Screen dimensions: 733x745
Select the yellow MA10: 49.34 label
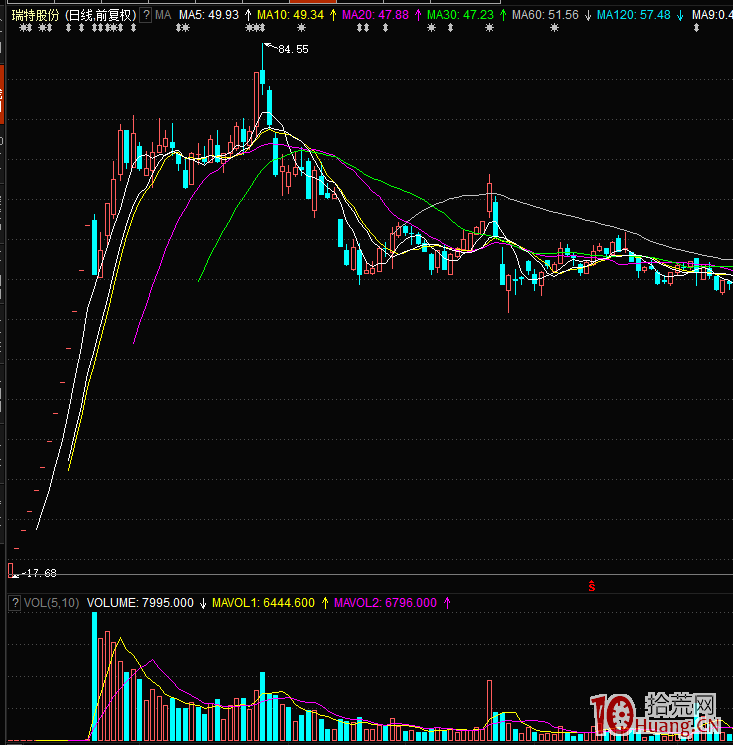[290, 15]
